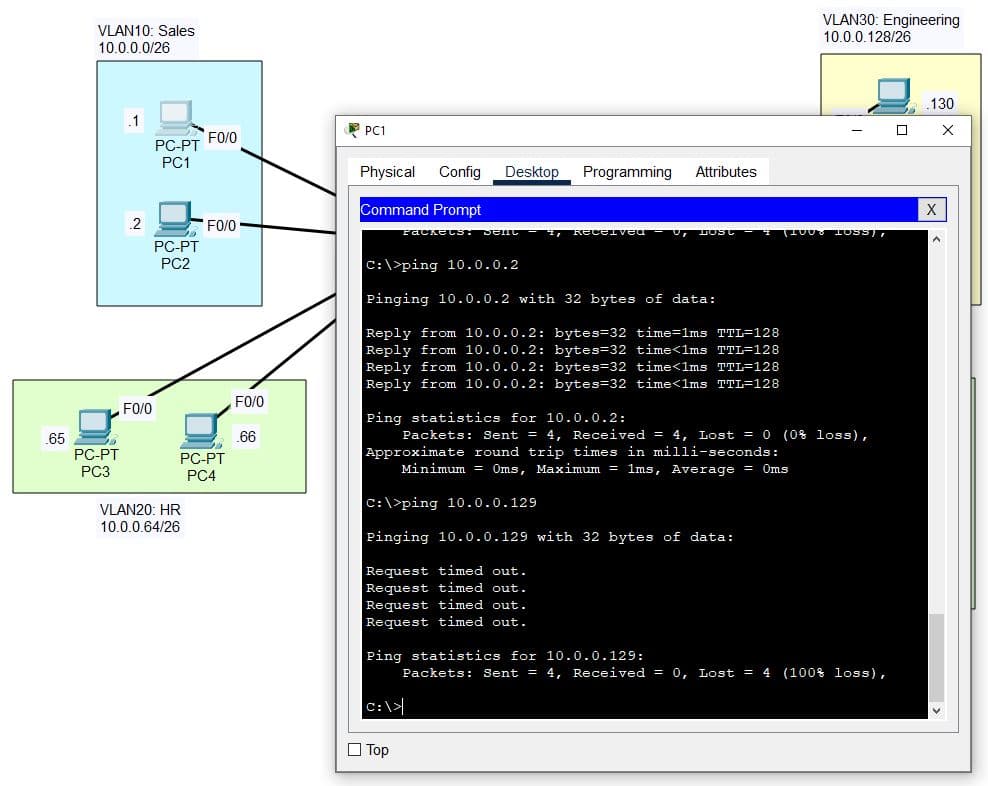This screenshot has width=988, height=786.
Task: Click the VLAN10: Sales label
Action: point(146,31)
